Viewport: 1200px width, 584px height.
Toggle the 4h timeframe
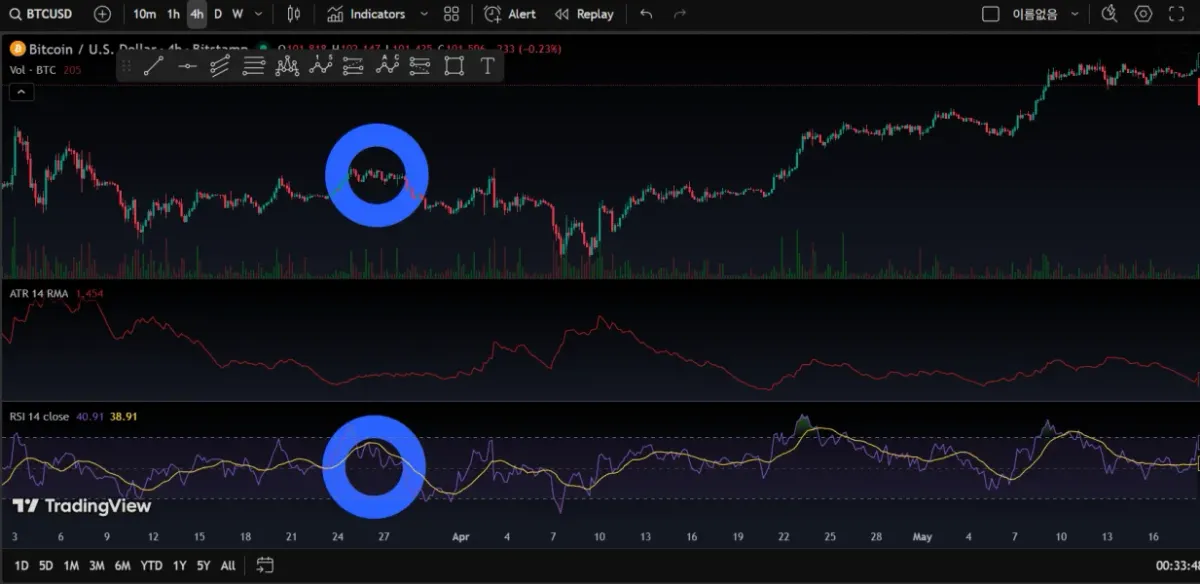pyautogui.click(x=196, y=14)
